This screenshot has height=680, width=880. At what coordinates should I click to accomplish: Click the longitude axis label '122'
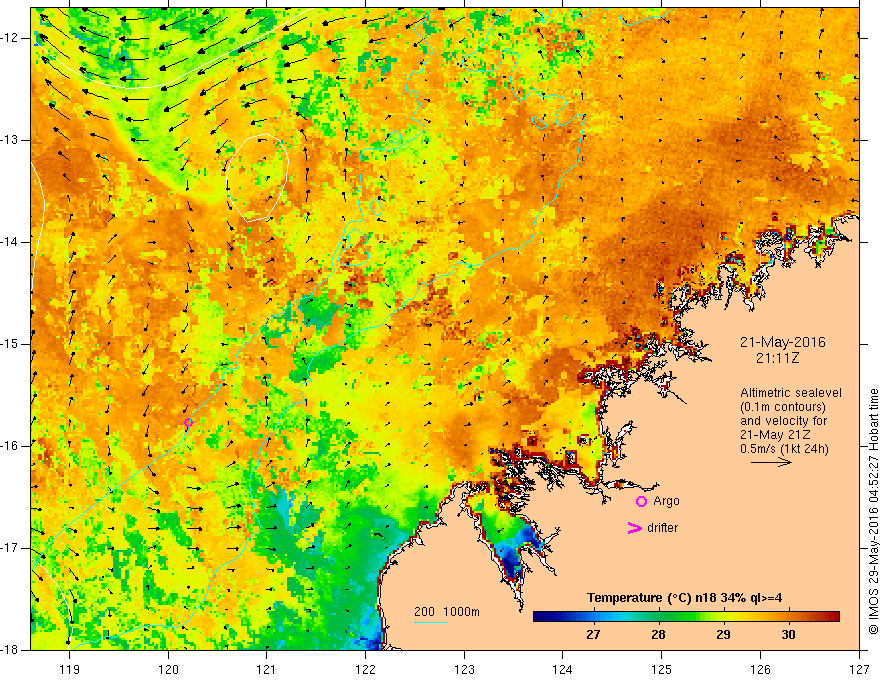(365, 669)
